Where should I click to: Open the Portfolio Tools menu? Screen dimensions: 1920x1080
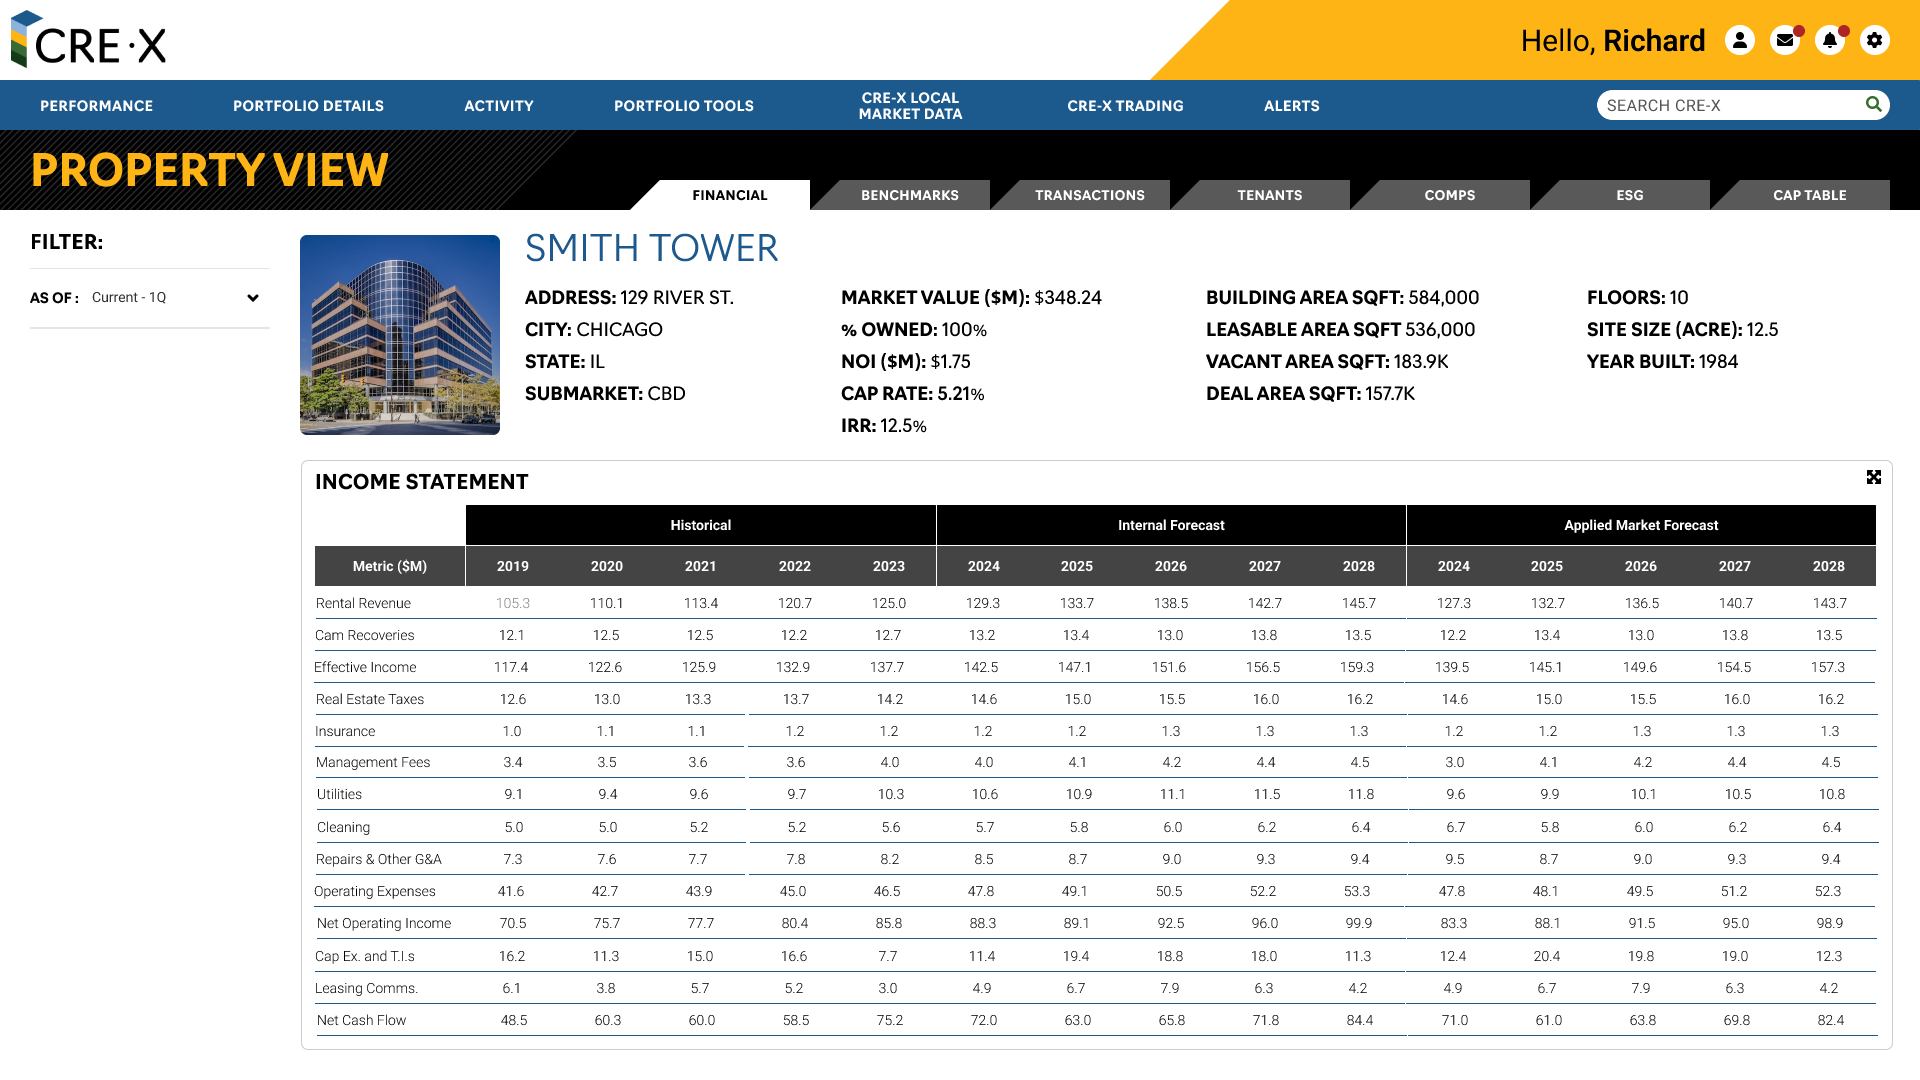(683, 106)
